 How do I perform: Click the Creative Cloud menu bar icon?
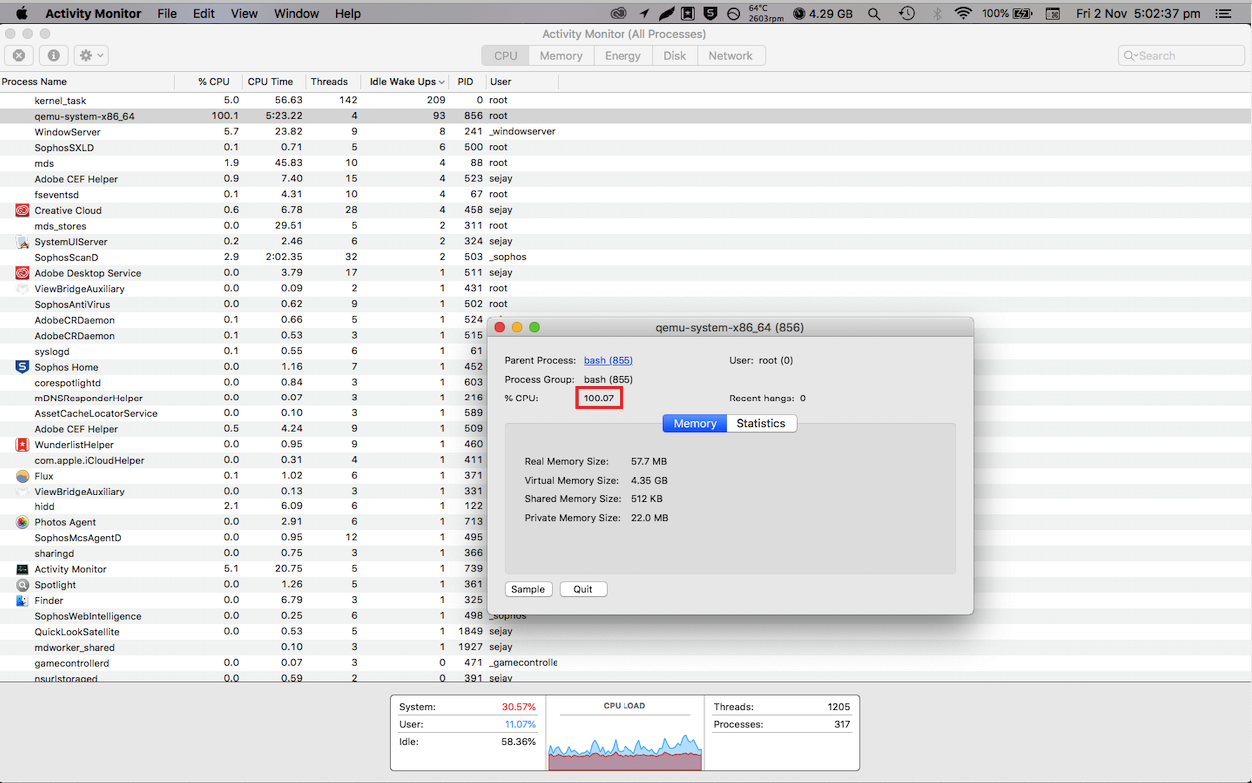coord(619,14)
